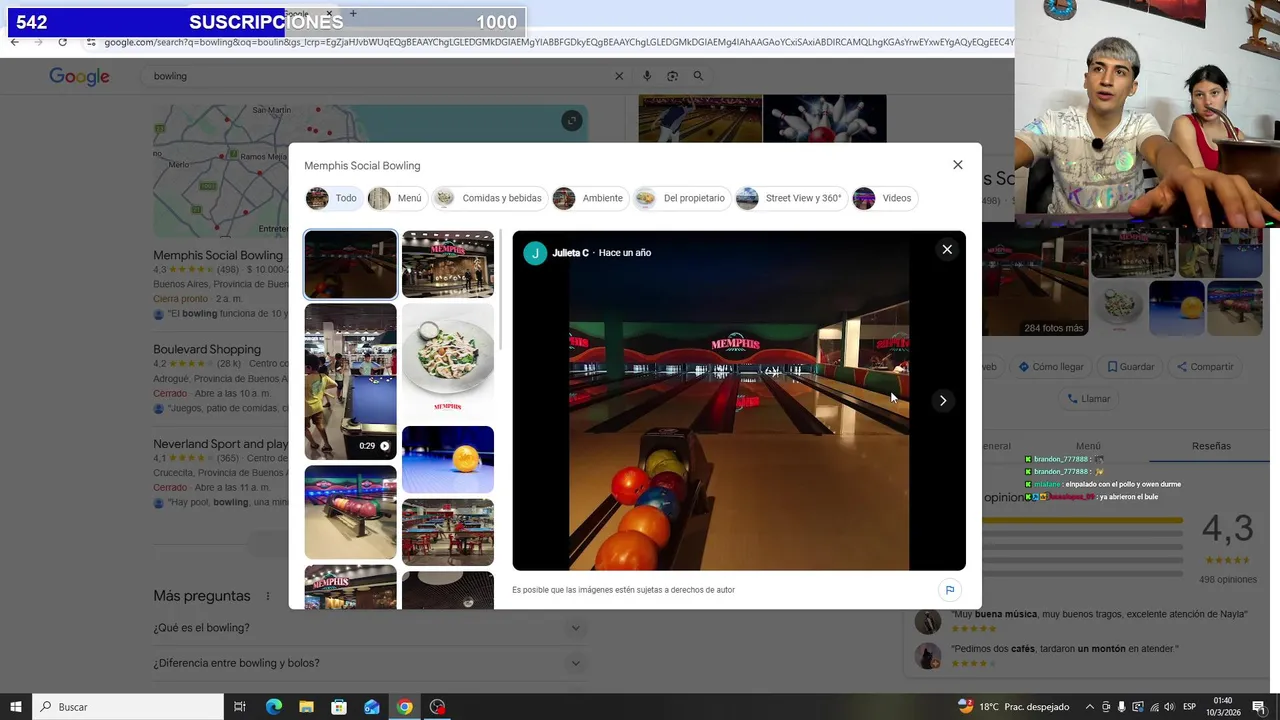Select the Ambiente photo filter chip
Image resolution: width=1280 pixels, height=720 pixels.
pos(590,198)
